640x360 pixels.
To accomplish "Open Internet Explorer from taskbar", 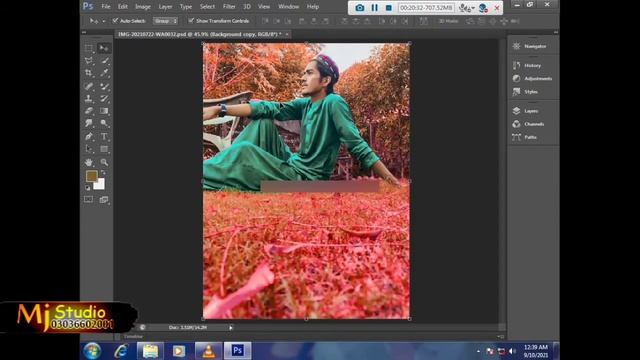I will (121, 351).
